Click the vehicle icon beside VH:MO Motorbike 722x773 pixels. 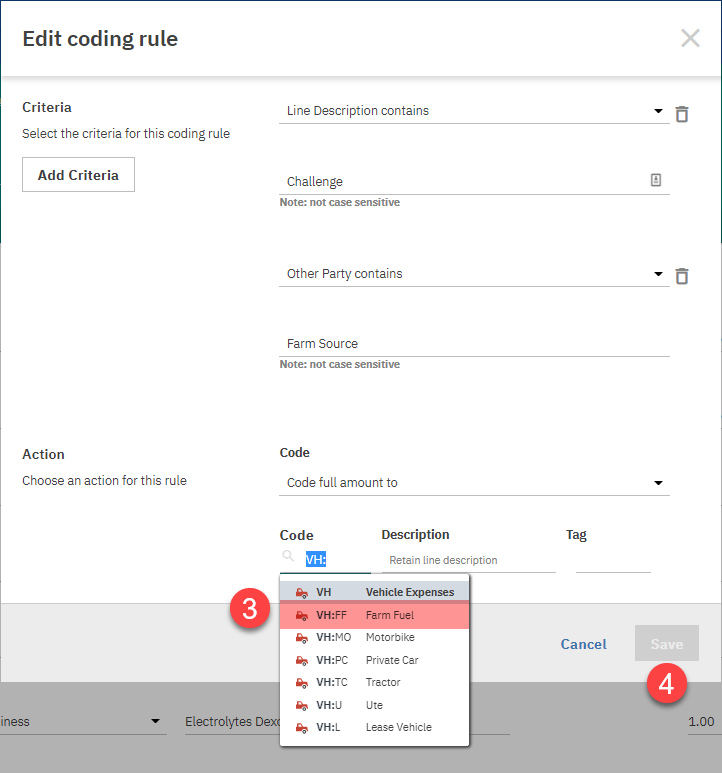pos(302,638)
